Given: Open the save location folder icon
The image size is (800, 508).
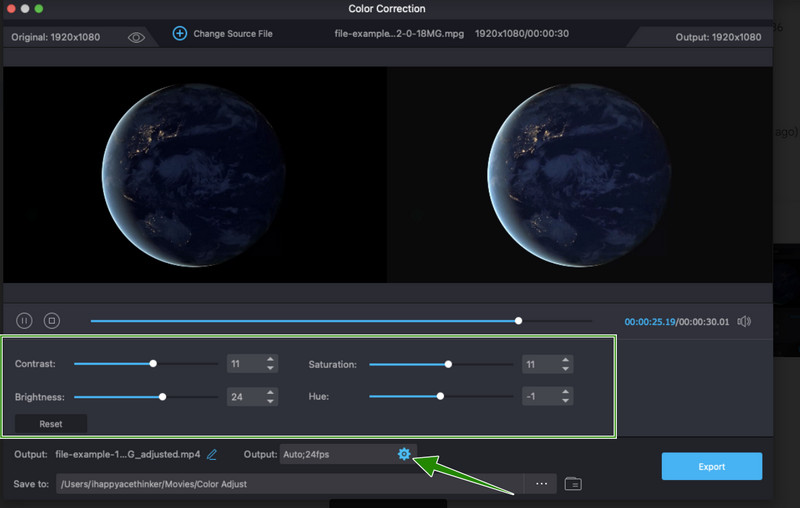Looking at the screenshot, I should coord(572,484).
